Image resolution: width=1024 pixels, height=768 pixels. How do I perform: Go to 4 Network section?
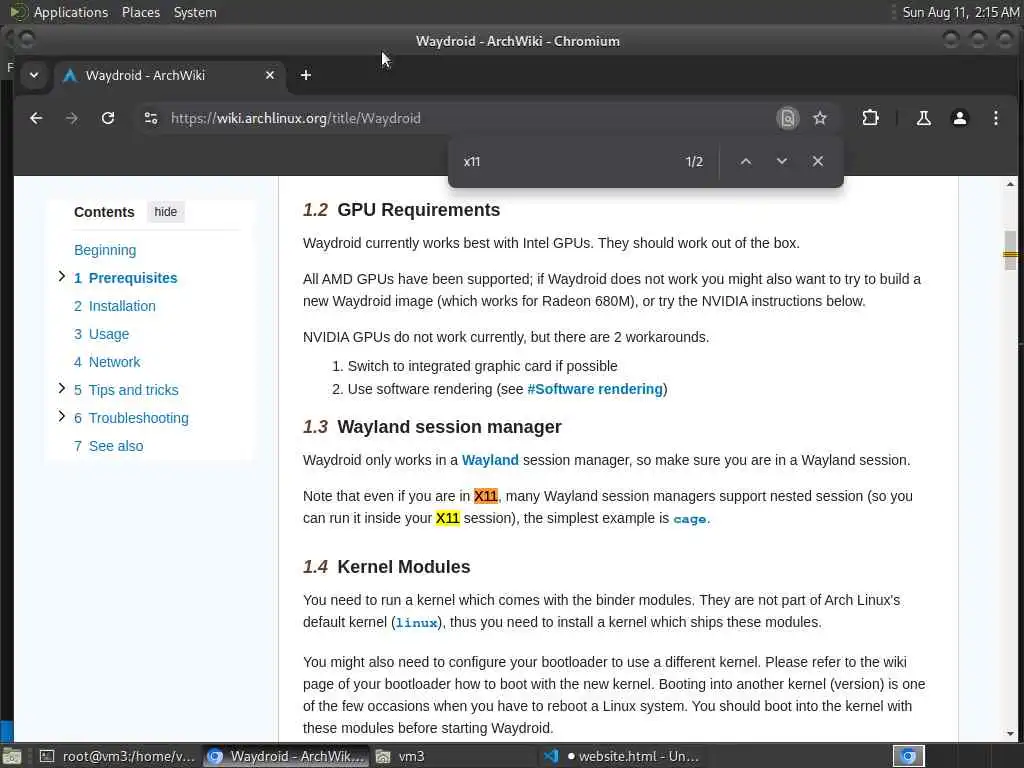pyautogui.click(x=107, y=362)
